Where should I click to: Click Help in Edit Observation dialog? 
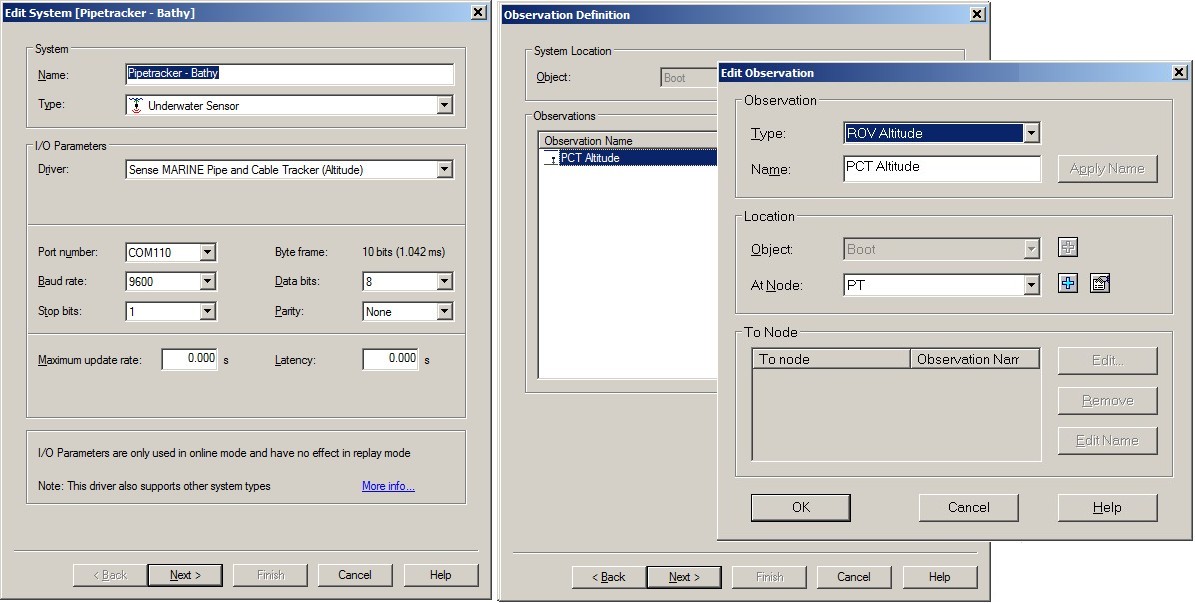pyautogui.click(x=1107, y=508)
